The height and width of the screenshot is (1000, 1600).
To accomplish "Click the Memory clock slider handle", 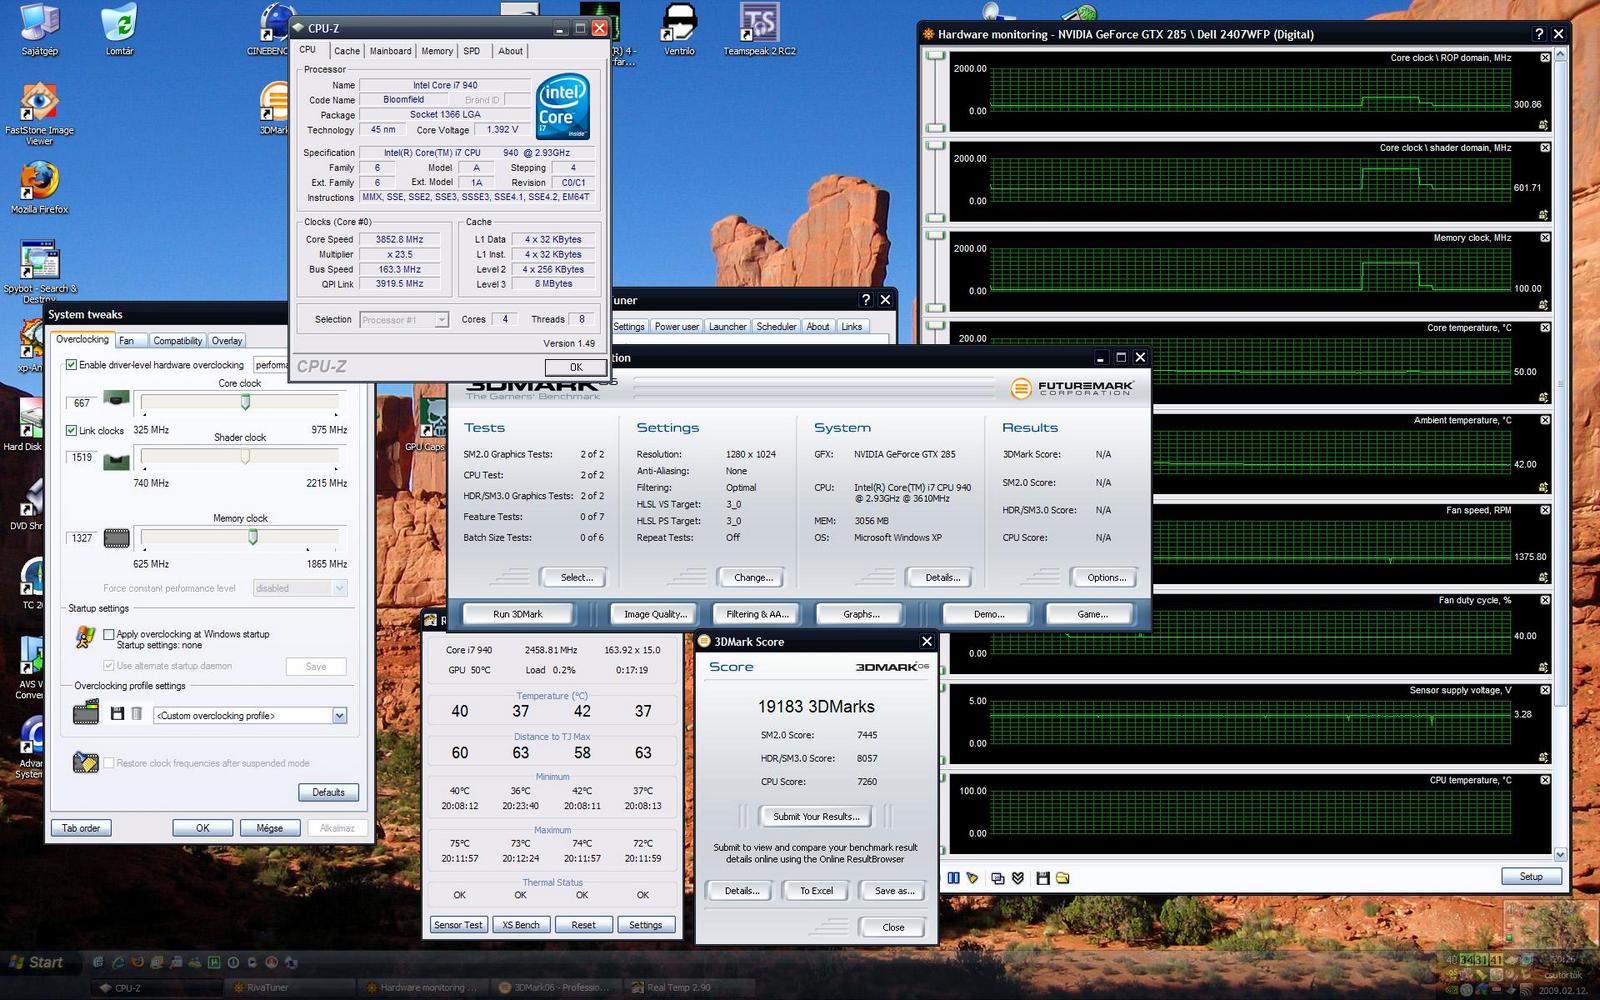I will tap(253, 537).
